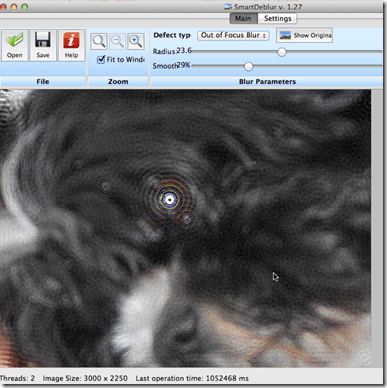Click the Last operation time status
This screenshot has width=387, height=388.
pos(192,378)
